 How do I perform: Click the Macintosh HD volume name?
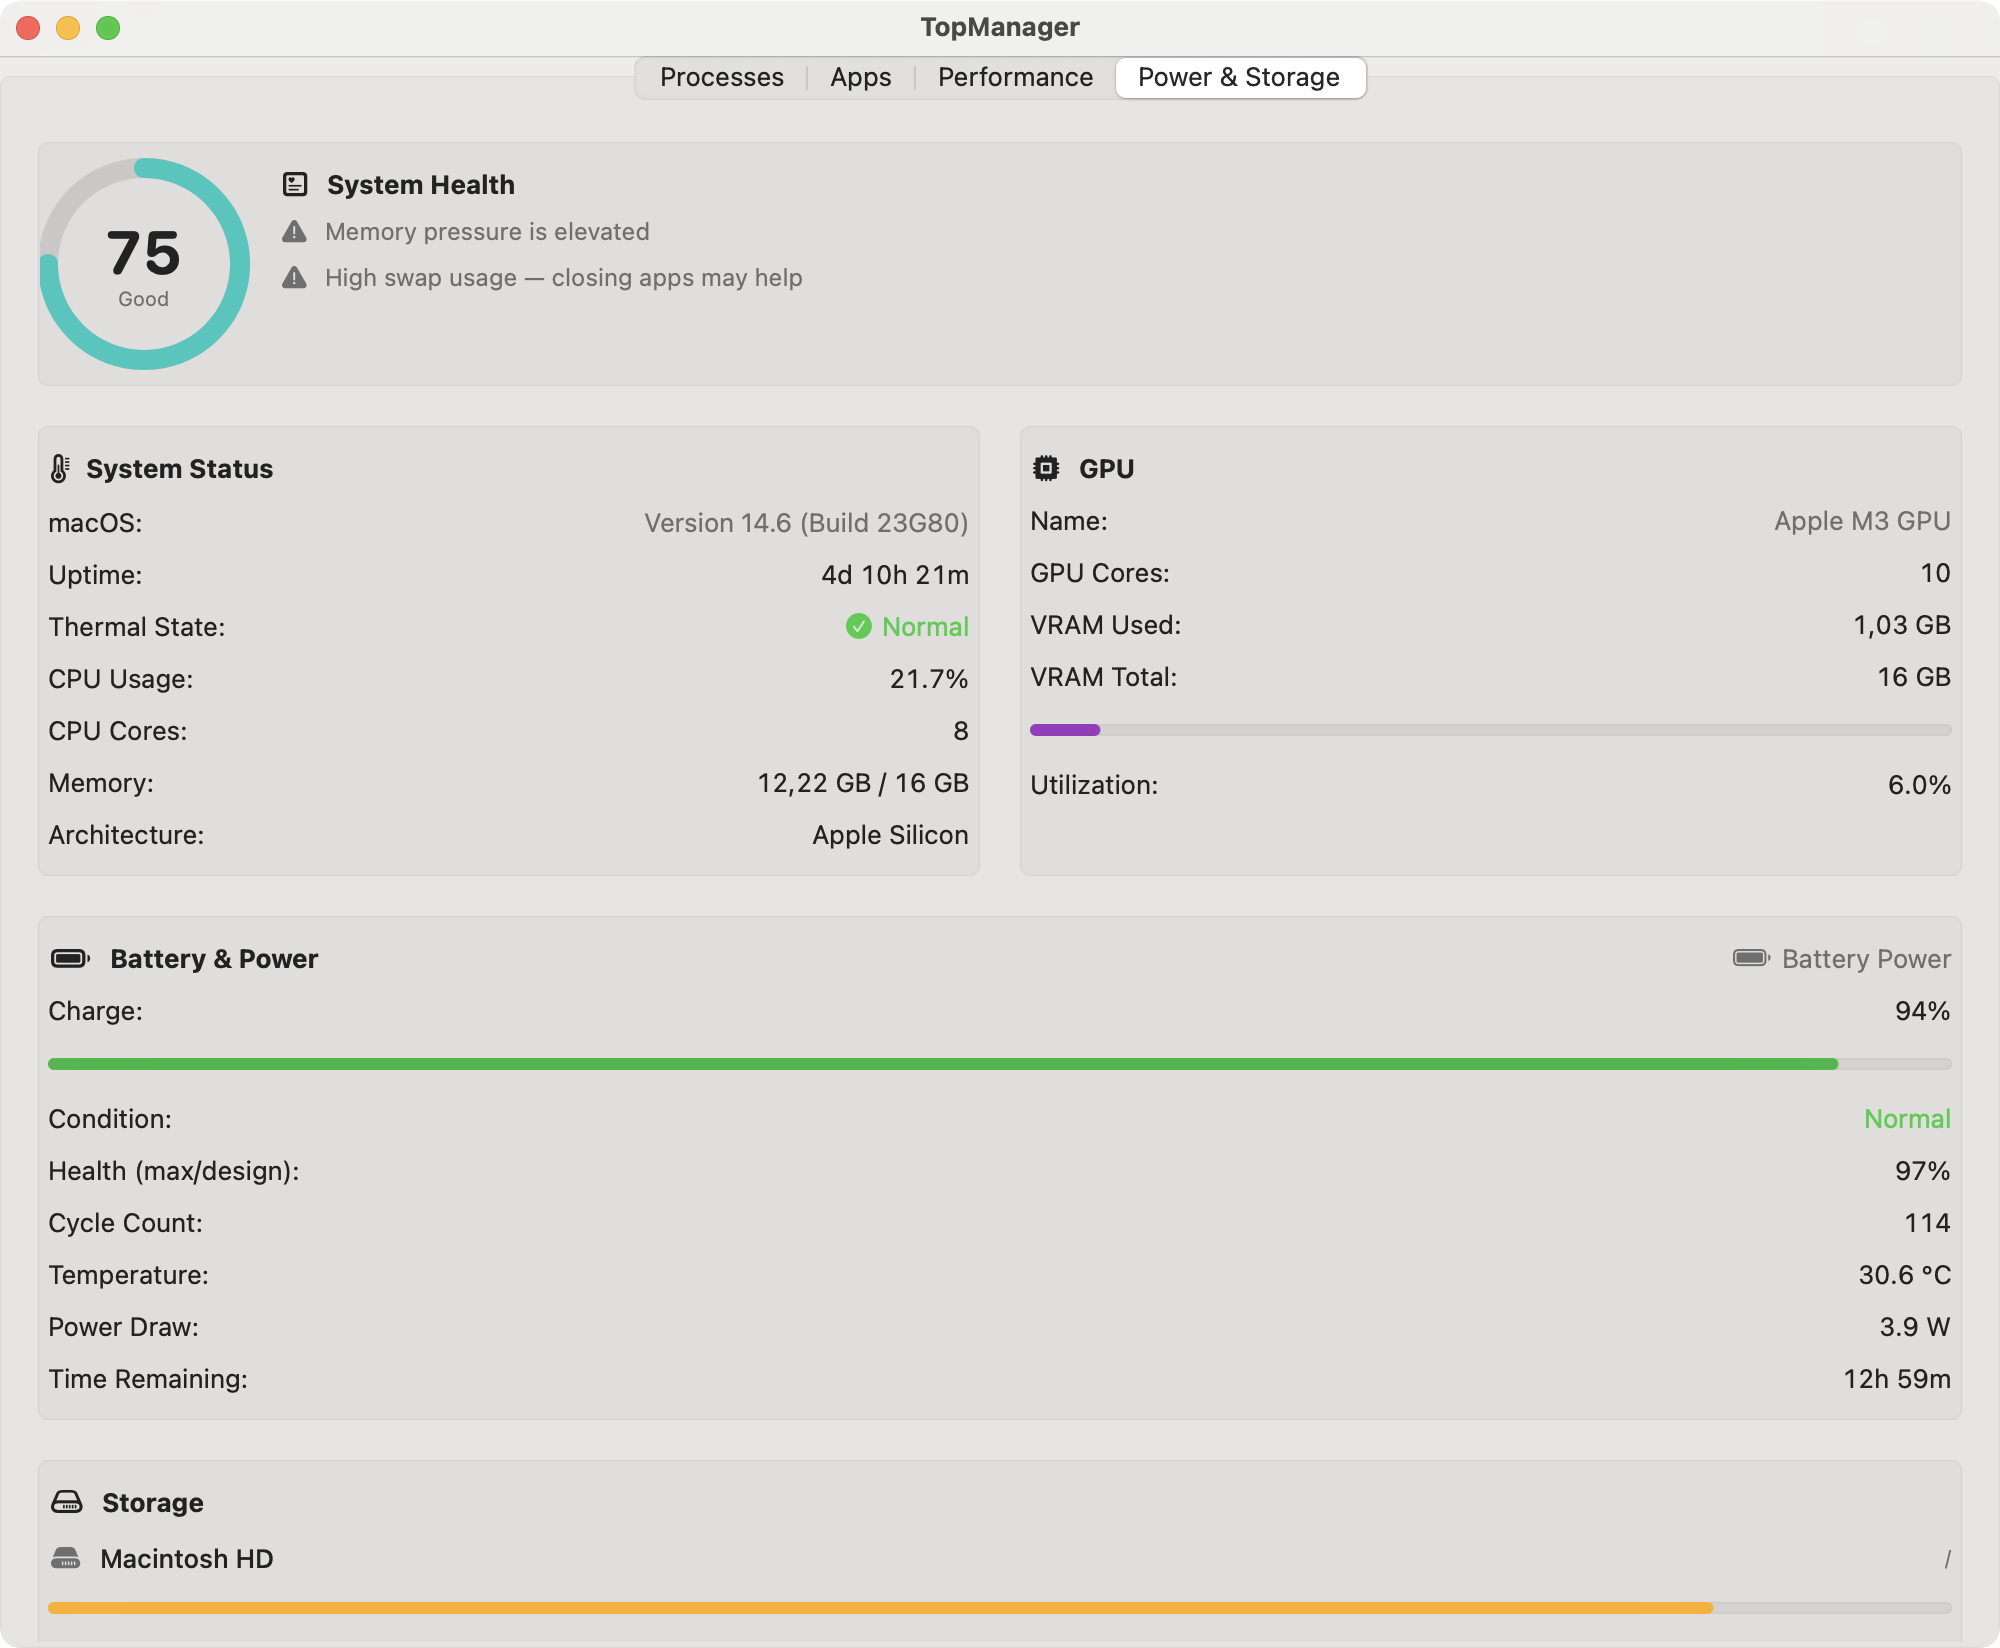click(187, 1558)
